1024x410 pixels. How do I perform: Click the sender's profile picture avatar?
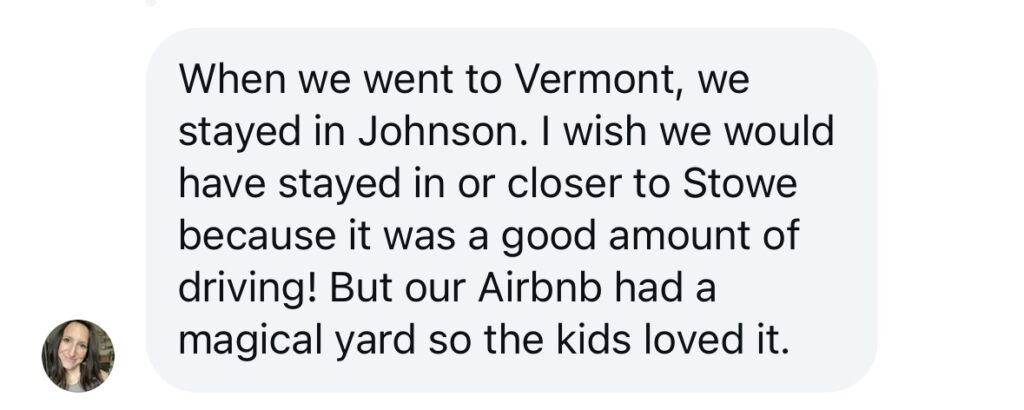(78, 356)
